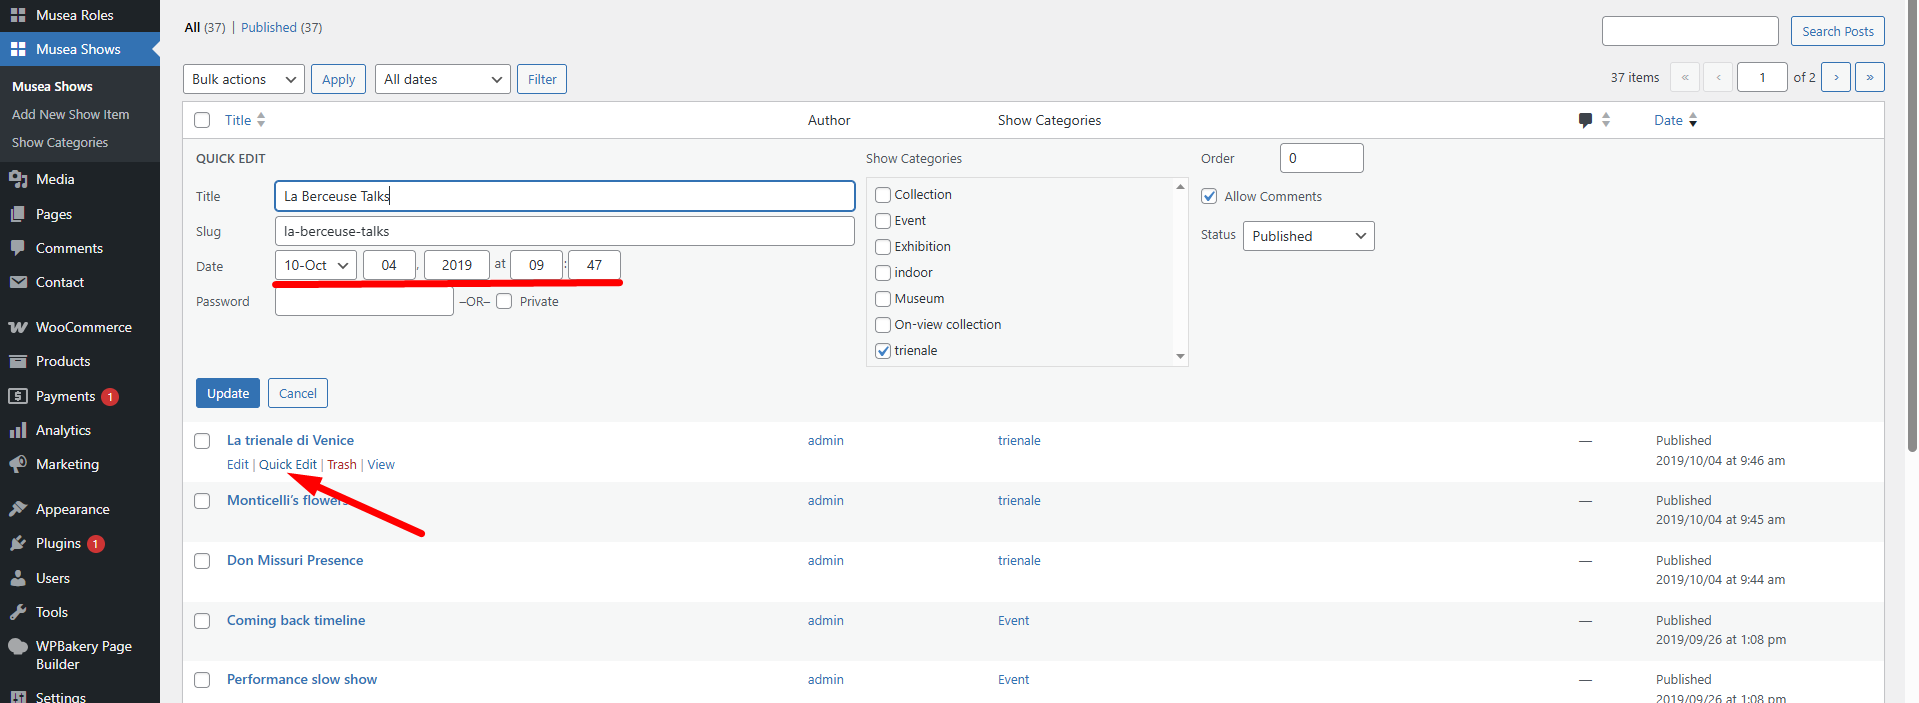The height and width of the screenshot is (703, 1919).
Task: Click the Appearance paintbrush icon
Action: (x=18, y=509)
